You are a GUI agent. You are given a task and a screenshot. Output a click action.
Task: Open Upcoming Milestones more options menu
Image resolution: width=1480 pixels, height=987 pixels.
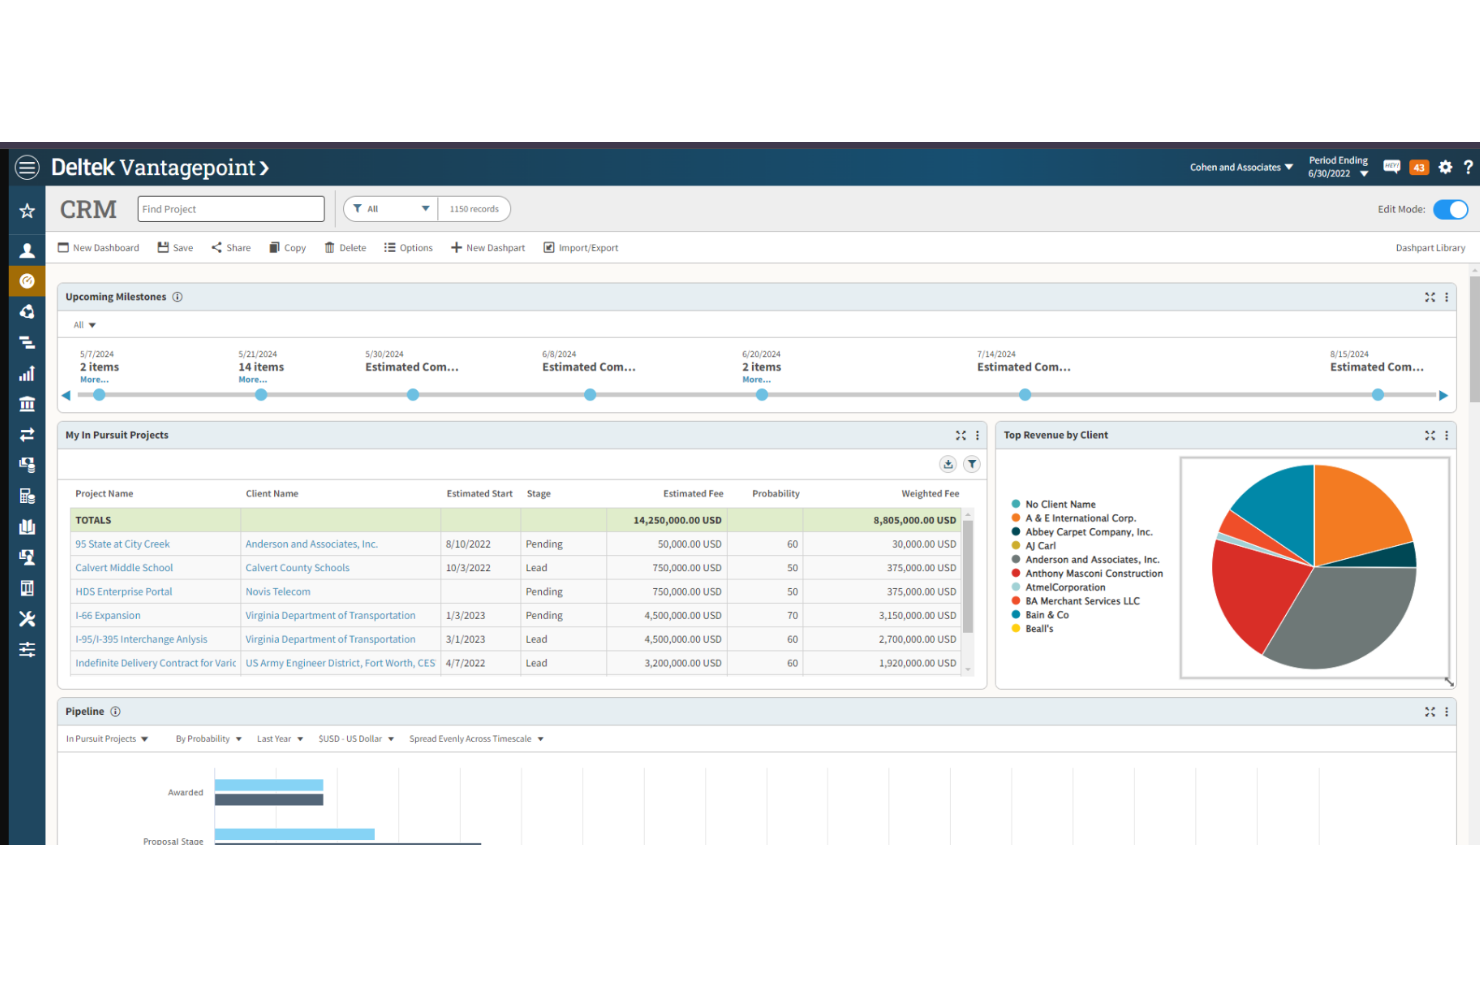[1446, 297]
